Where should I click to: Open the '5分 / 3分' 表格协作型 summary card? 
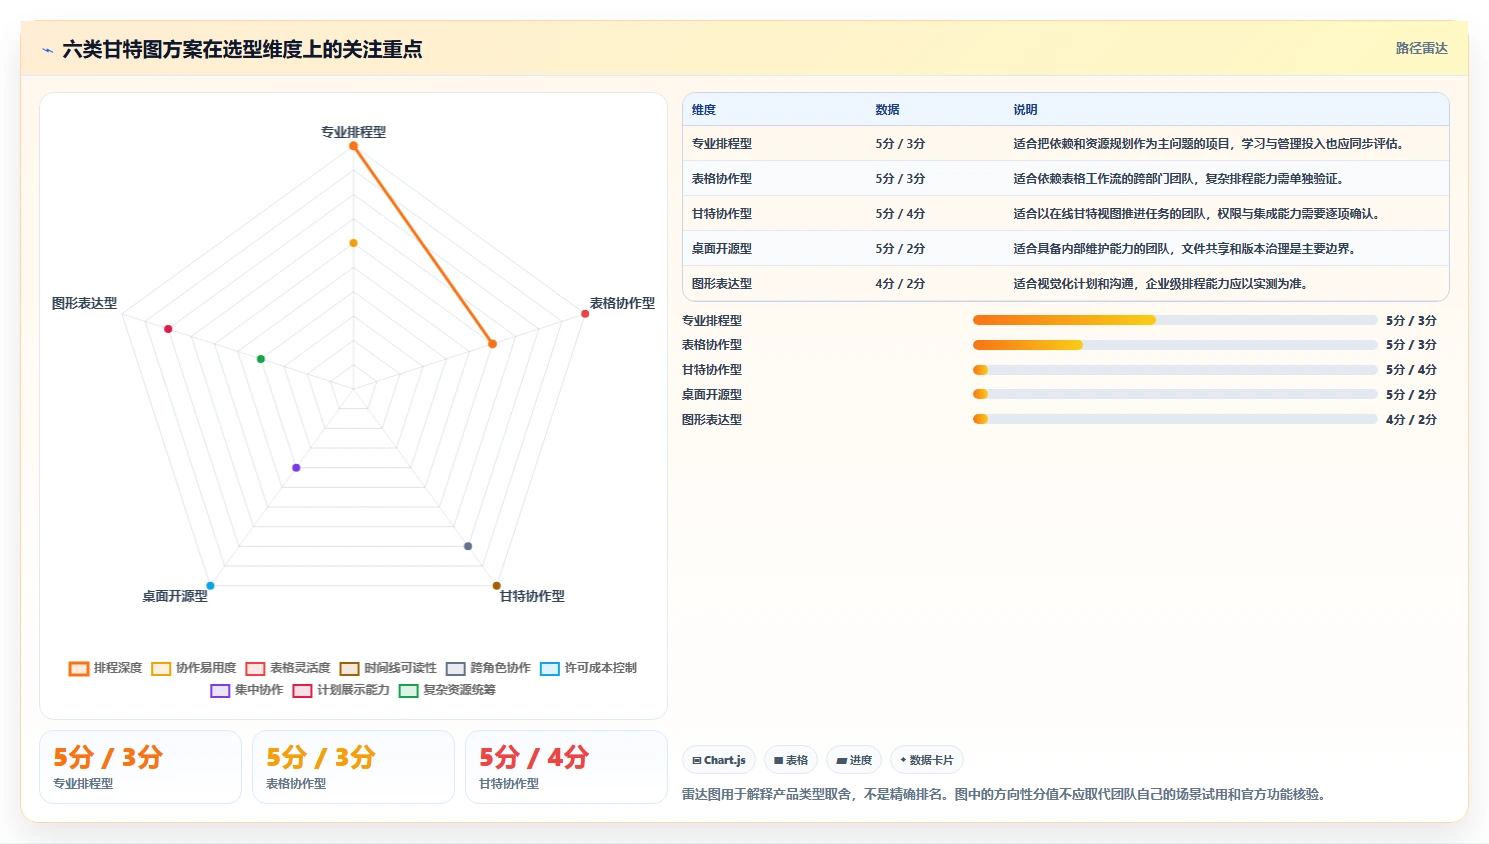point(353,767)
